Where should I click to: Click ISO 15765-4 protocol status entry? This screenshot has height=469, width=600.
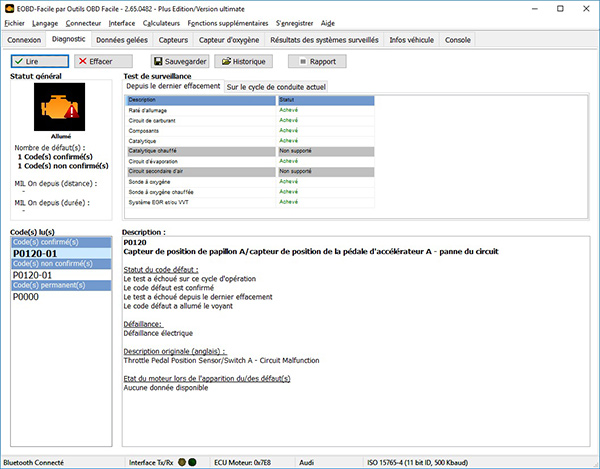pos(417,462)
